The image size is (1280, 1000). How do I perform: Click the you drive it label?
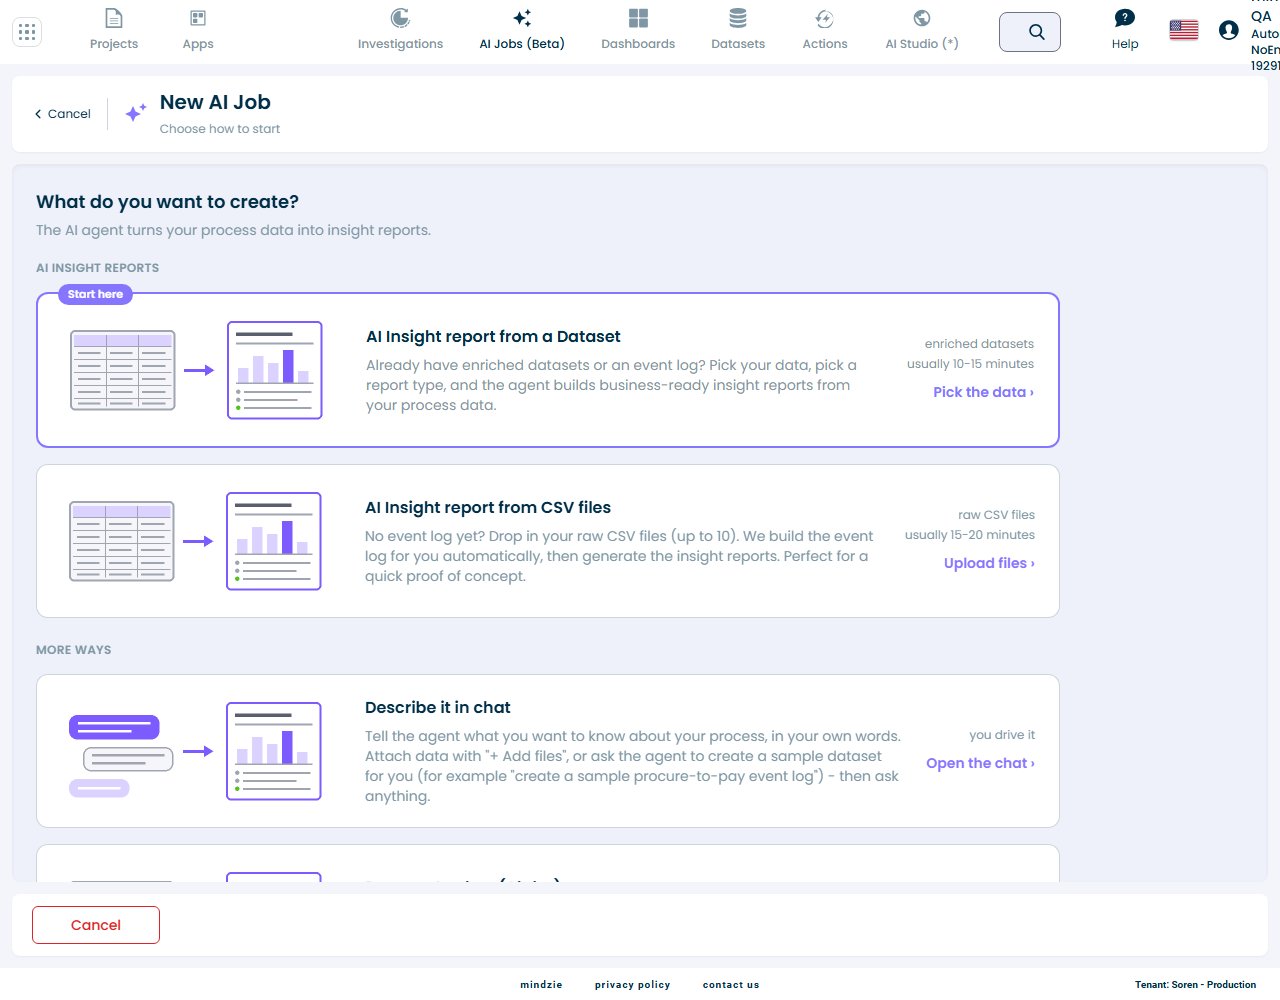[1002, 735]
